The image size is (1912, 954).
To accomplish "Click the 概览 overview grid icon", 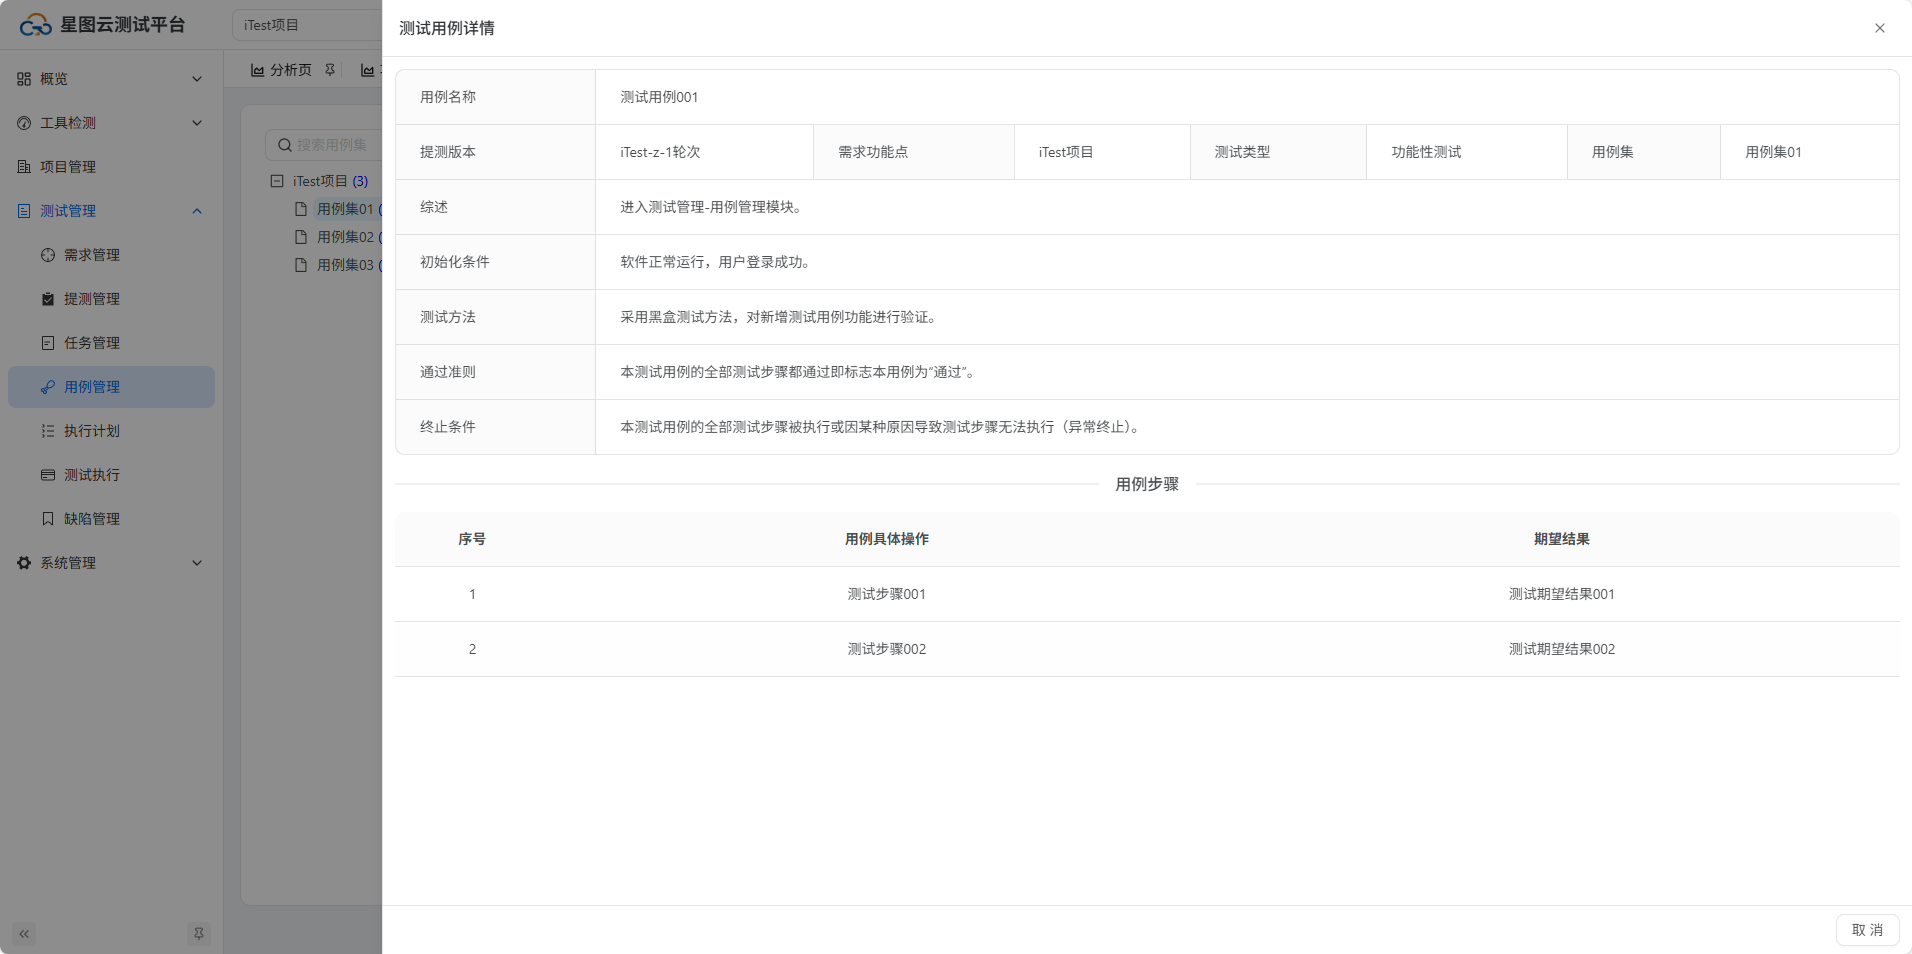I will click(24, 79).
